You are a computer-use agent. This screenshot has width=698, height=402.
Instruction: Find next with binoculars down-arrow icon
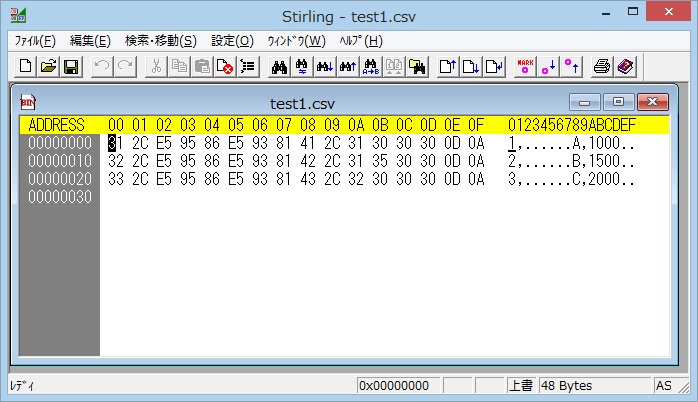tap(325, 67)
